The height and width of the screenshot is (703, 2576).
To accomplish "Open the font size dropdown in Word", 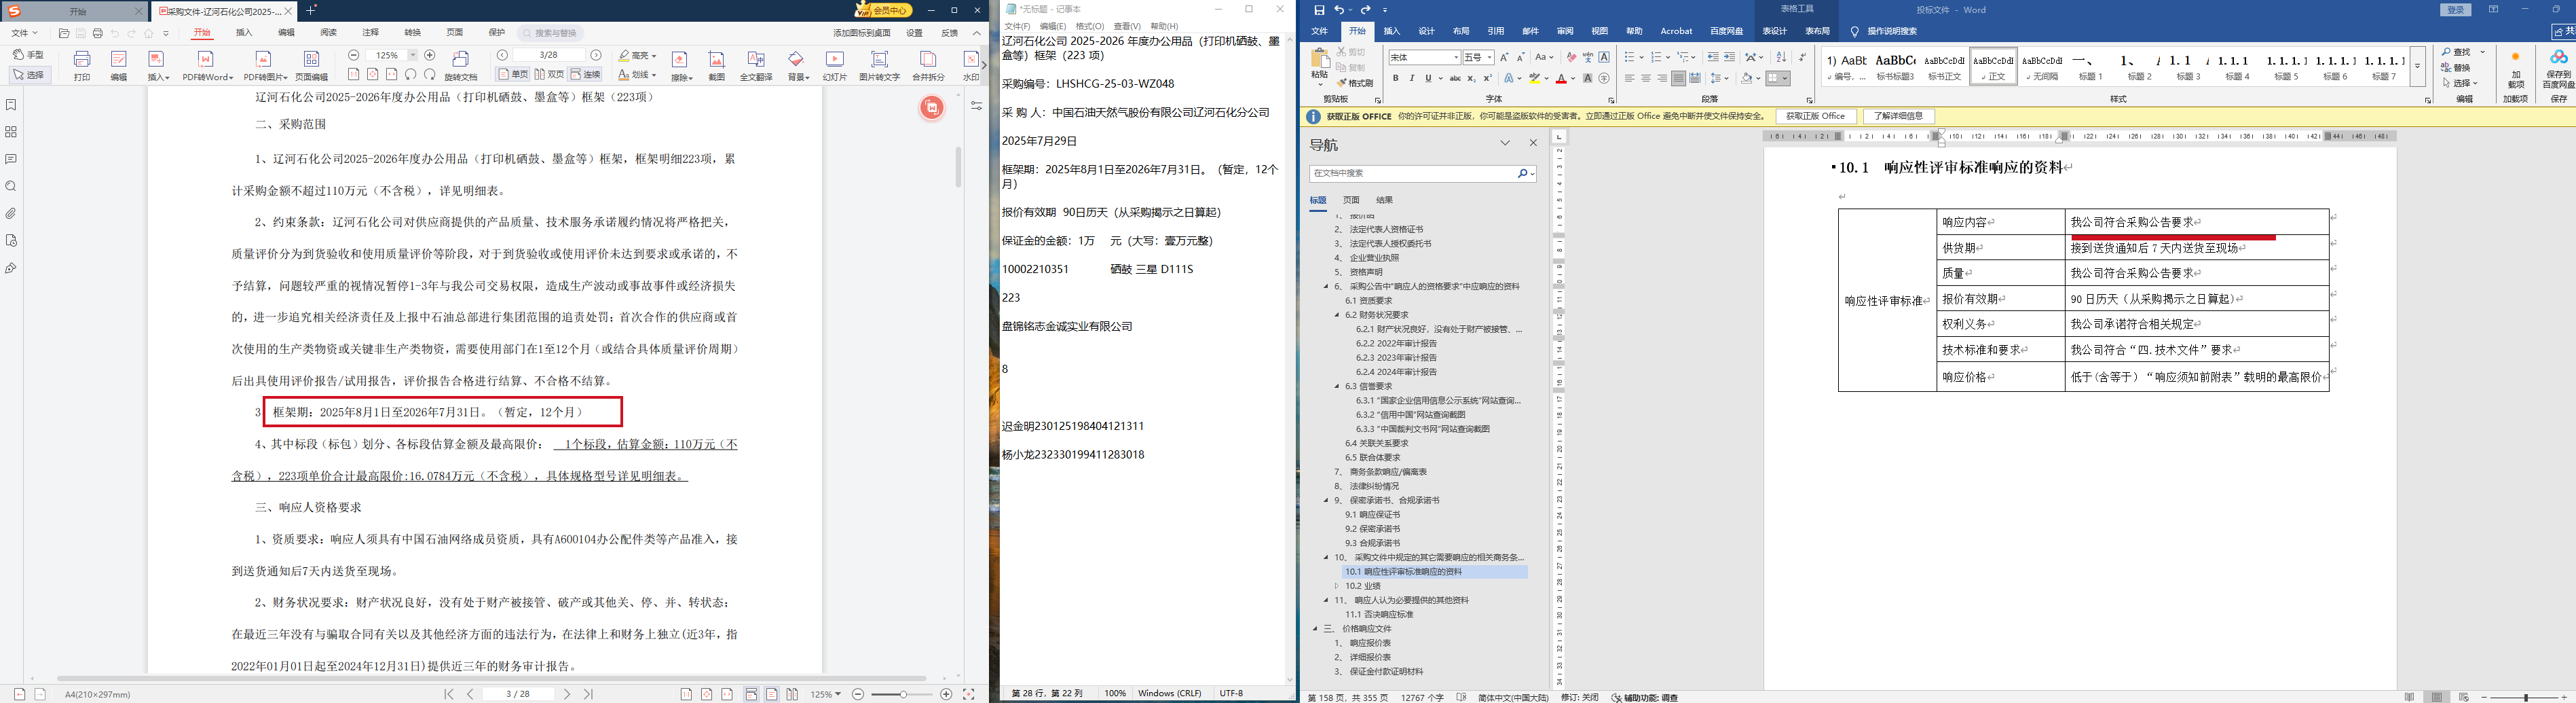I will click(x=1489, y=58).
